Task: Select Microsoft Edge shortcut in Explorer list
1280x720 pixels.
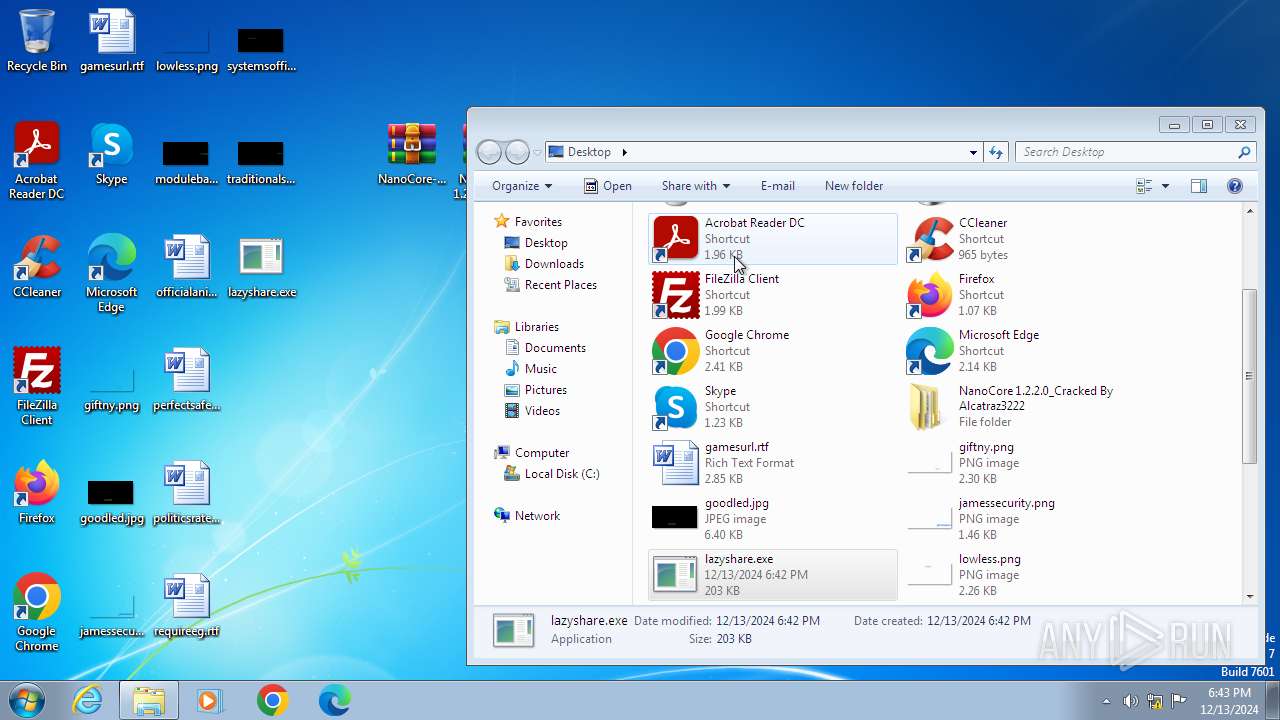Action: click(1026, 351)
